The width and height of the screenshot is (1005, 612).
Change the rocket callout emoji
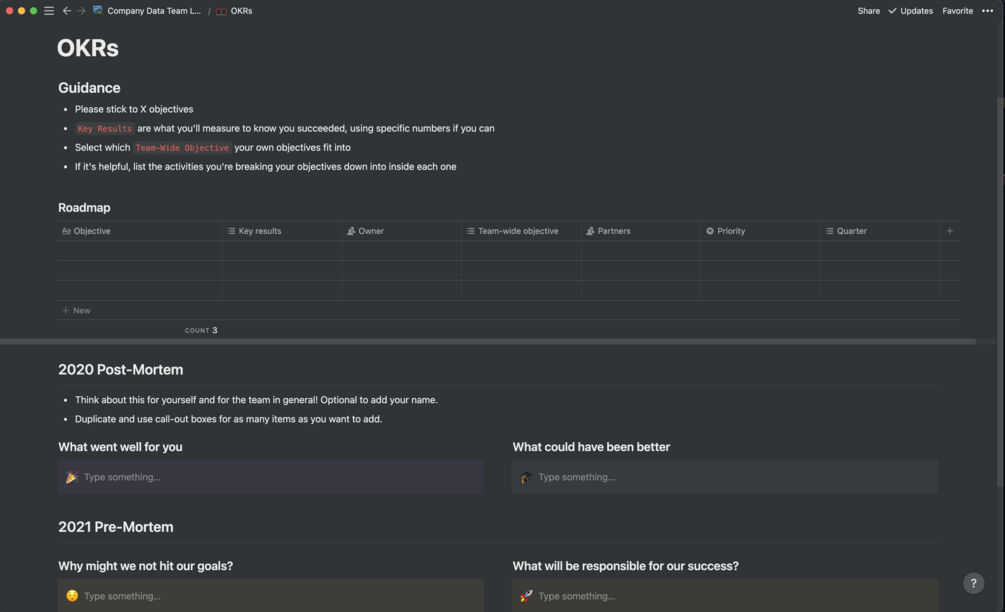[526, 596]
